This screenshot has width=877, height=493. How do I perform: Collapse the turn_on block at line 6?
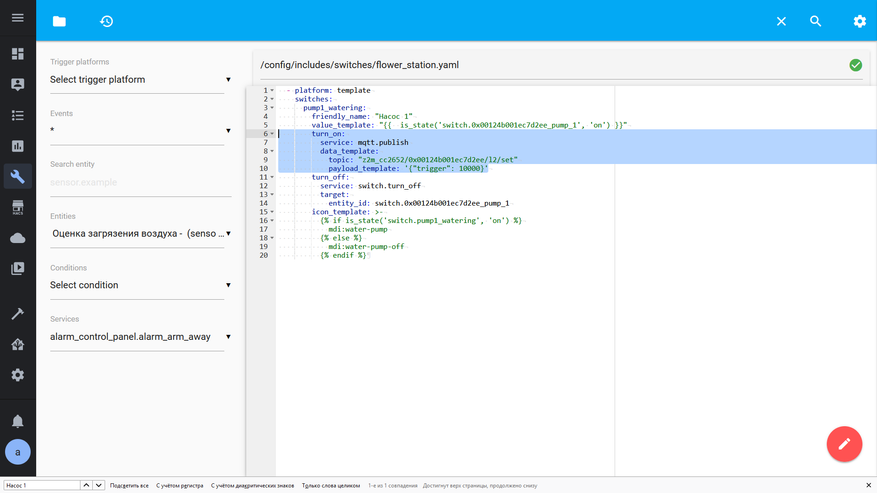[272, 134]
